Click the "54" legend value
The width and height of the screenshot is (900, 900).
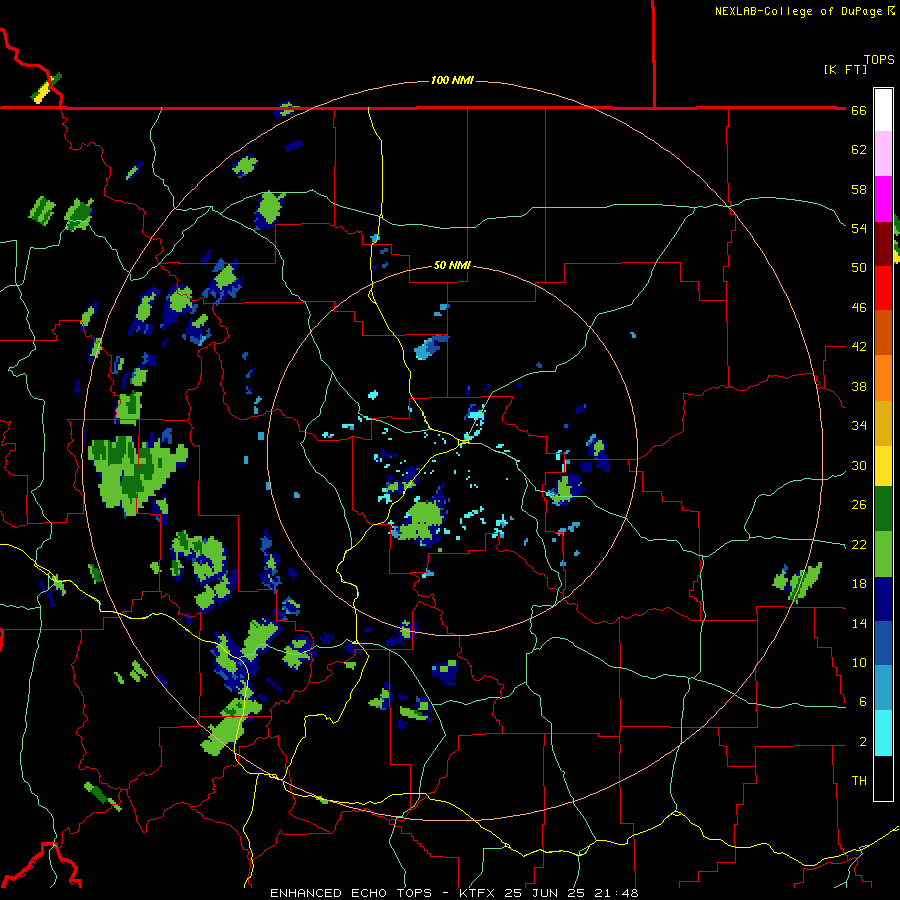point(859,228)
